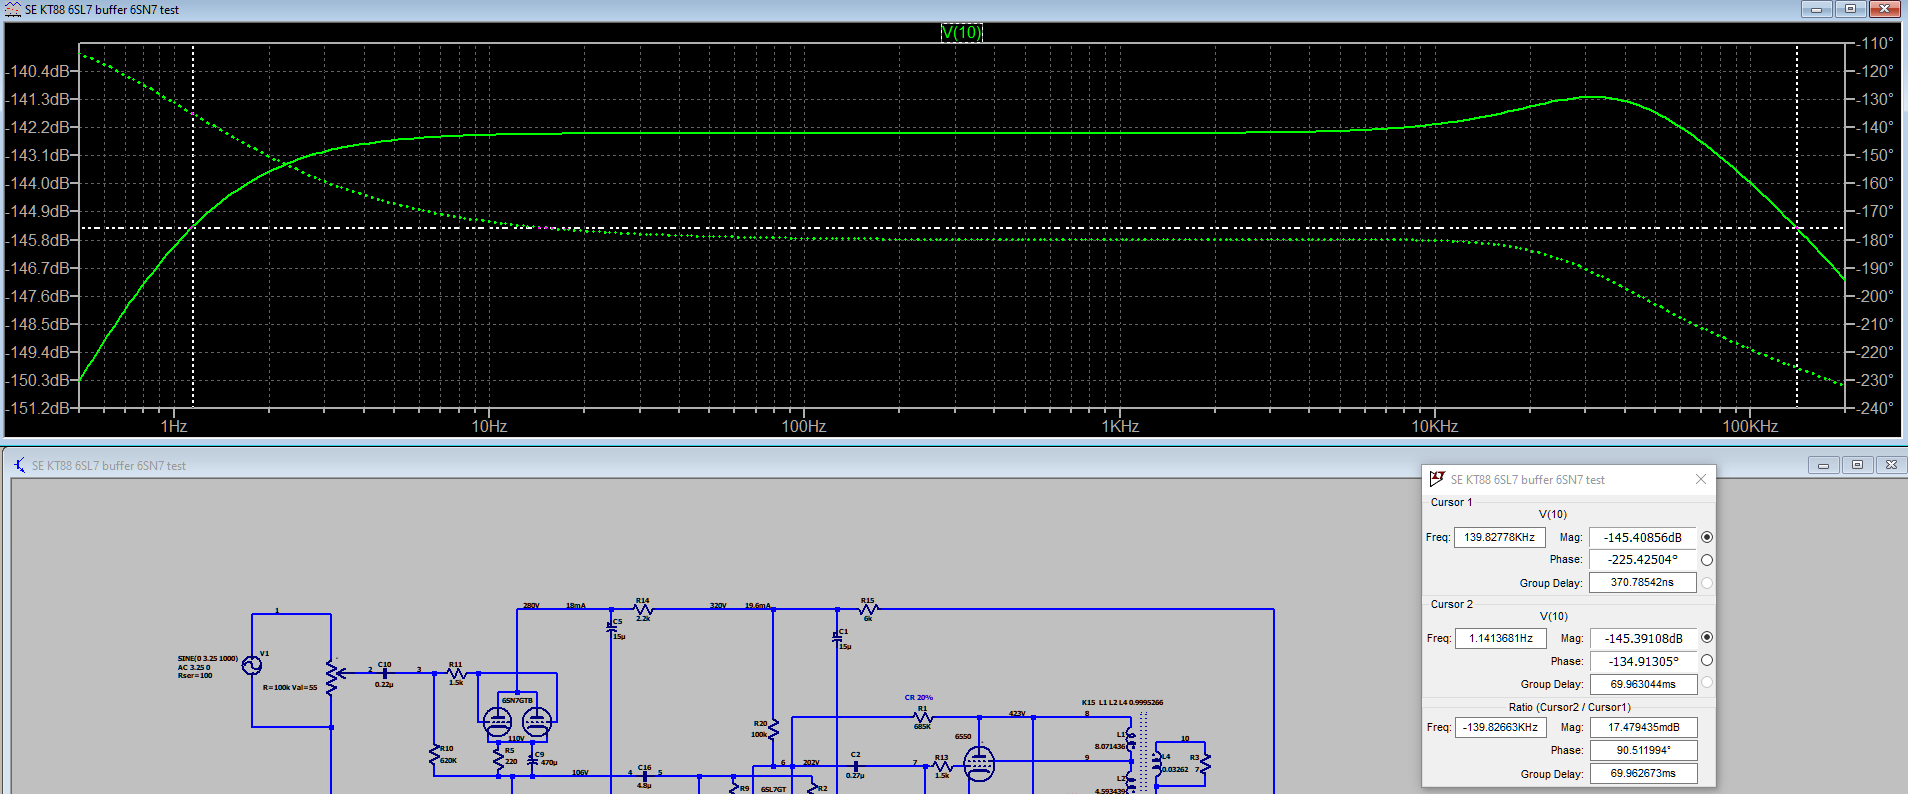Select resistor R11 in schematic
Viewport: 1908px width, 794px height.
pyautogui.click(x=456, y=673)
